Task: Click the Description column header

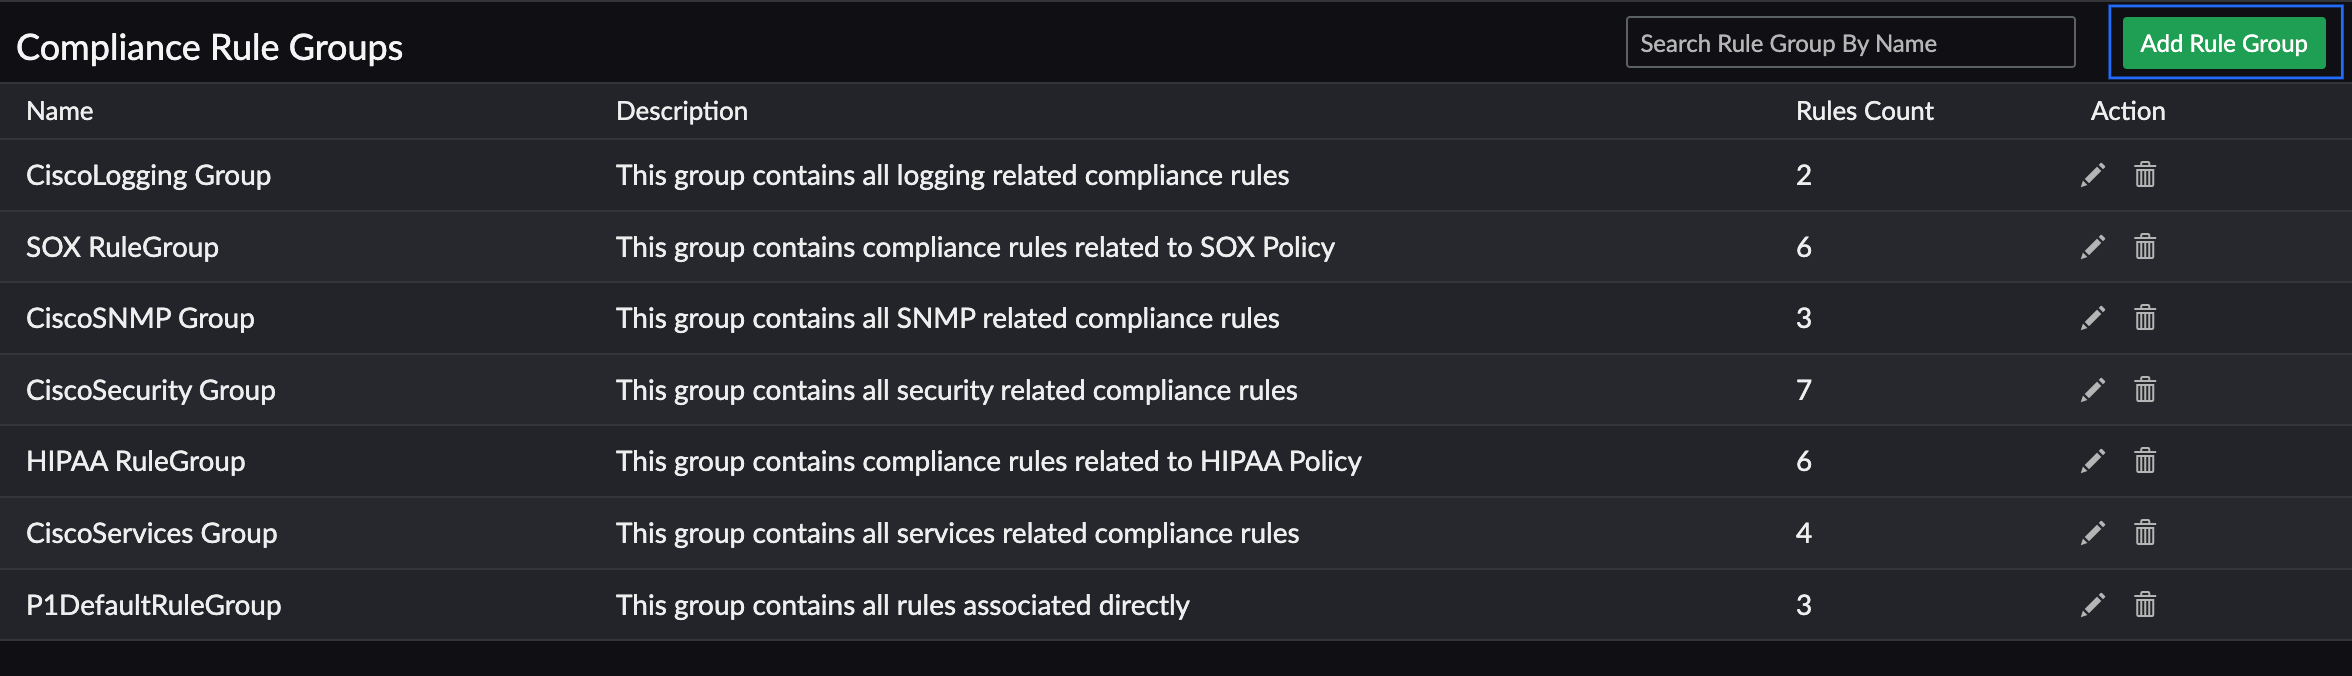Action: (x=682, y=111)
